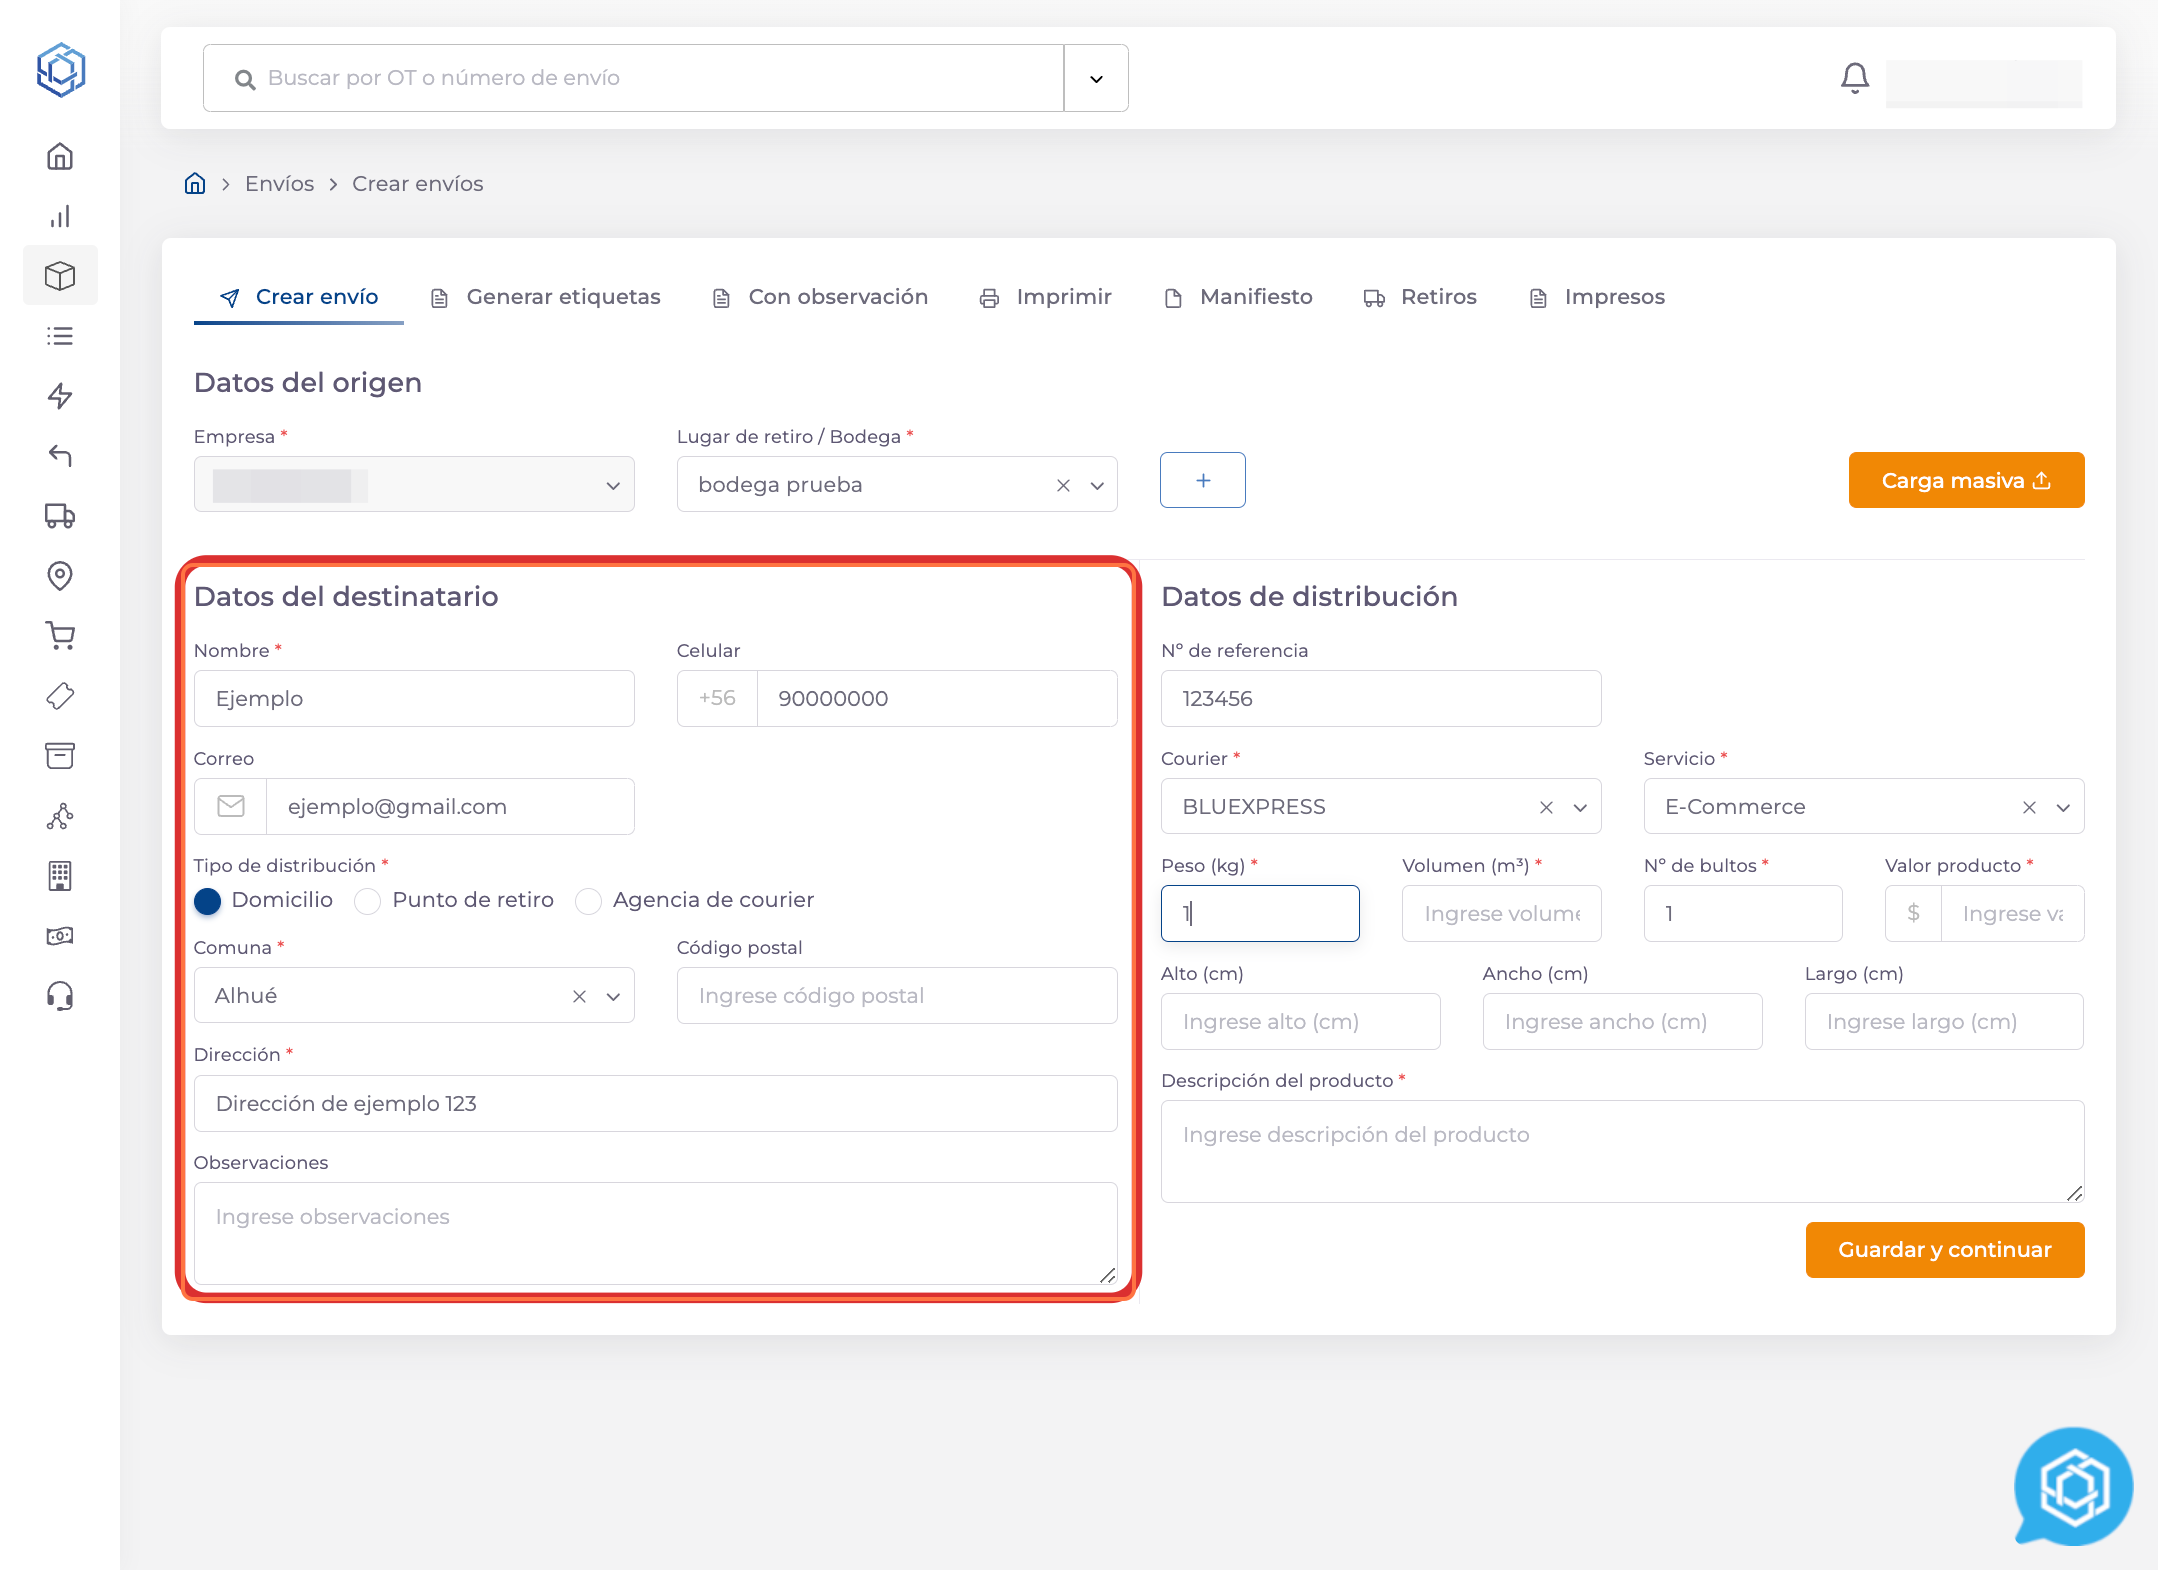Click the Código postal input field
Viewport: 2158px width, 1570px height.
(896, 996)
